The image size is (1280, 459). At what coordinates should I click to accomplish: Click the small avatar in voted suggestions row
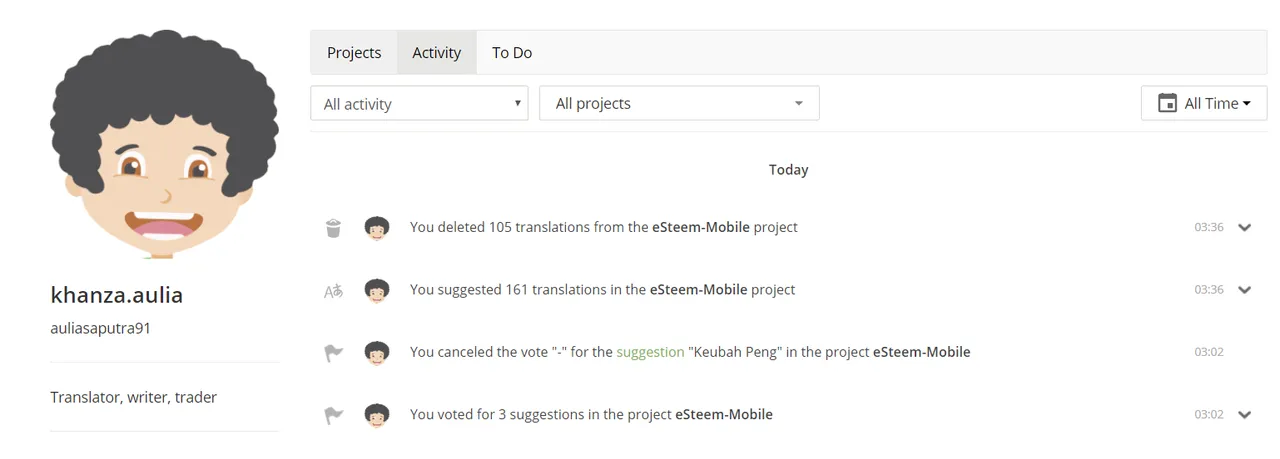click(x=377, y=415)
